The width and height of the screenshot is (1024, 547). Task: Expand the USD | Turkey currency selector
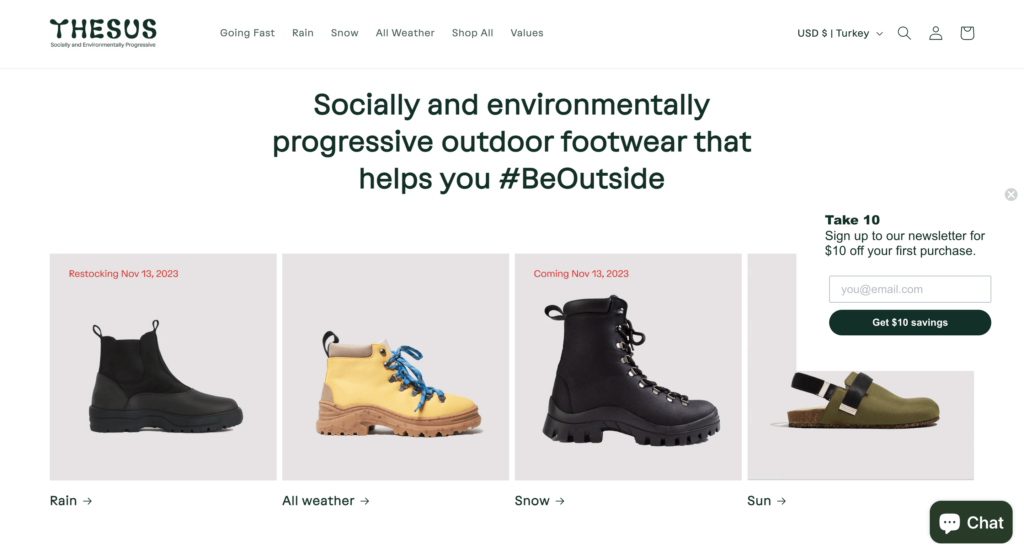tap(840, 33)
